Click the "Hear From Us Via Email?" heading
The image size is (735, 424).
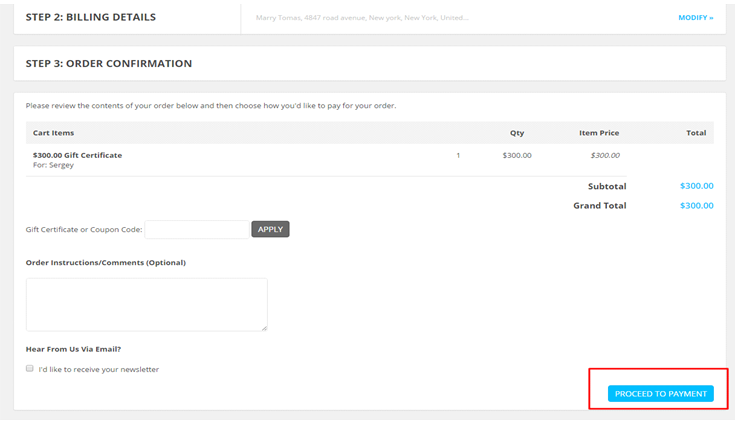(x=73, y=349)
